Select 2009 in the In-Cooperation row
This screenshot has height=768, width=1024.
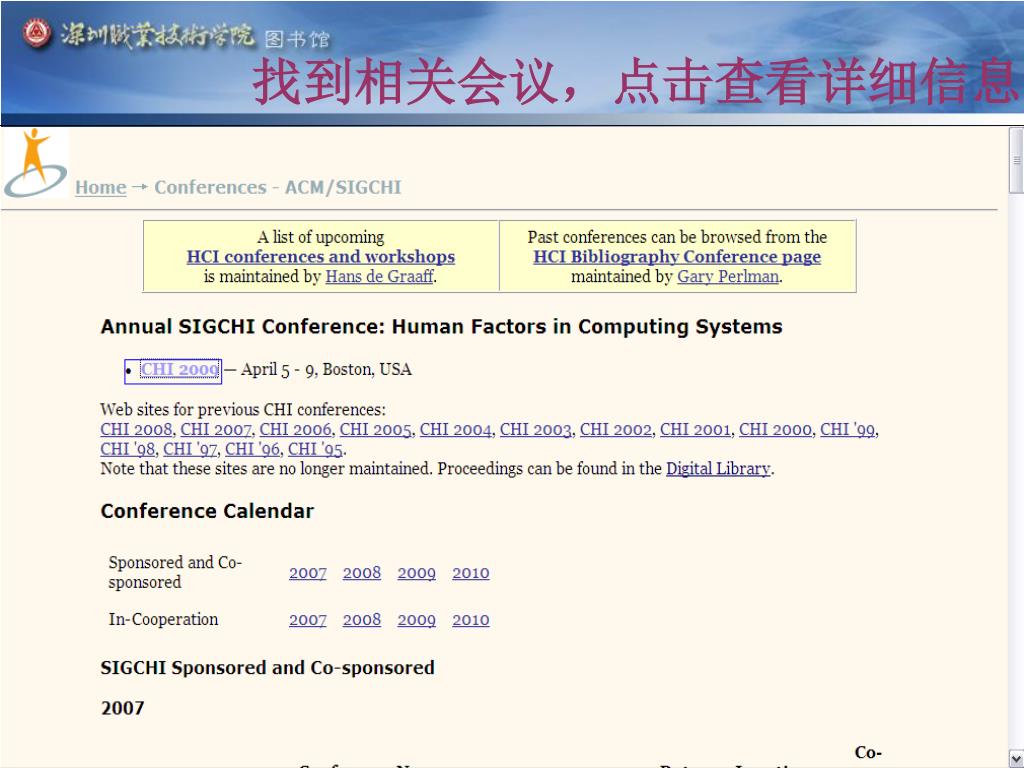tap(417, 620)
